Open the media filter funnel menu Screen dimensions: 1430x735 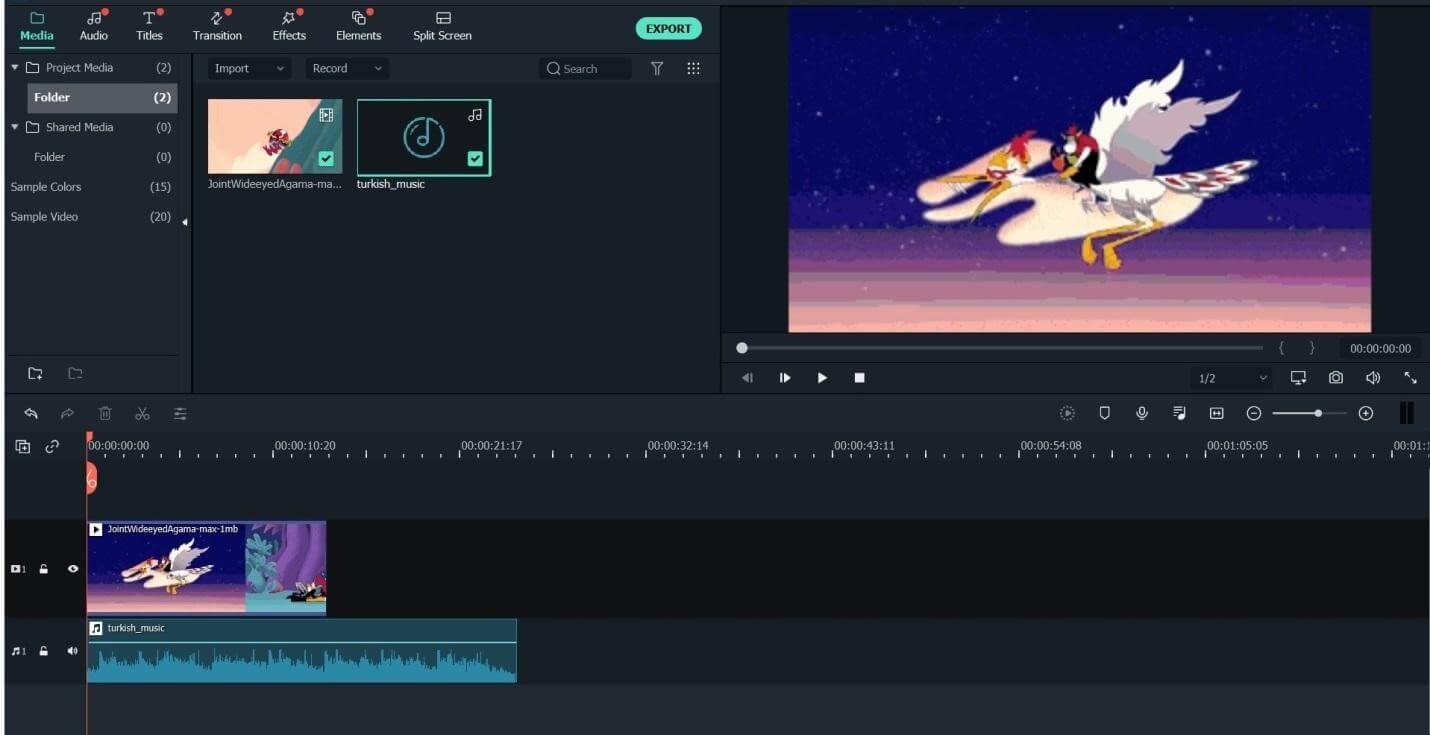[657, 68]
